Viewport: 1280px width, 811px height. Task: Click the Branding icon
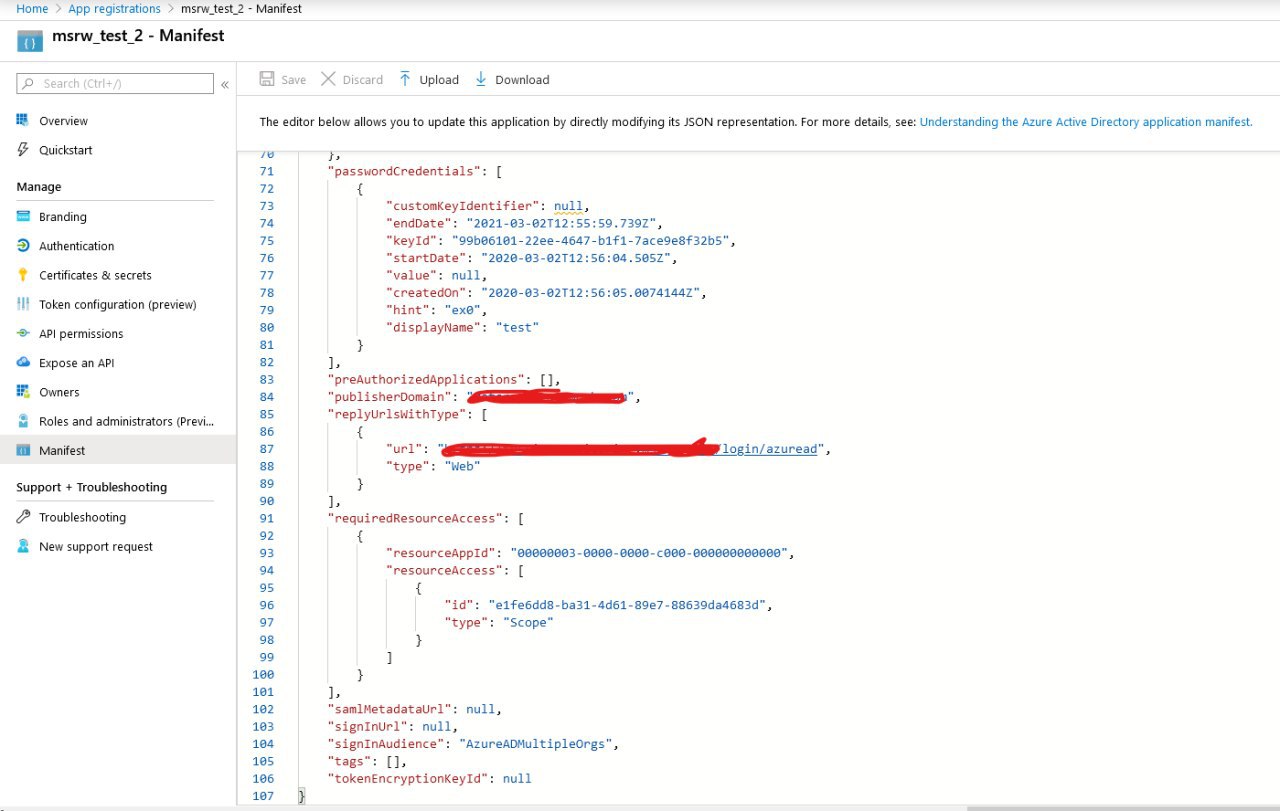[22, 216]
